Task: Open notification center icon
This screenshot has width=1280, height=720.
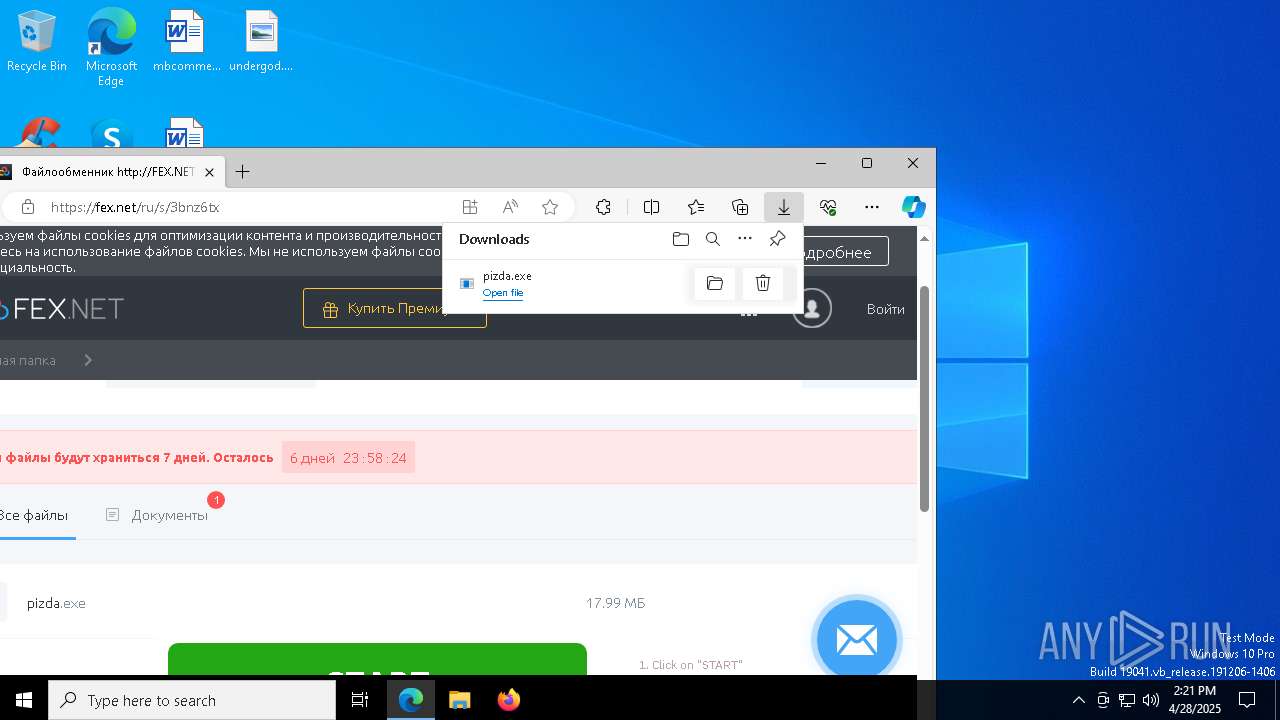Action: pyautogui.click(x=1247, y=700)
